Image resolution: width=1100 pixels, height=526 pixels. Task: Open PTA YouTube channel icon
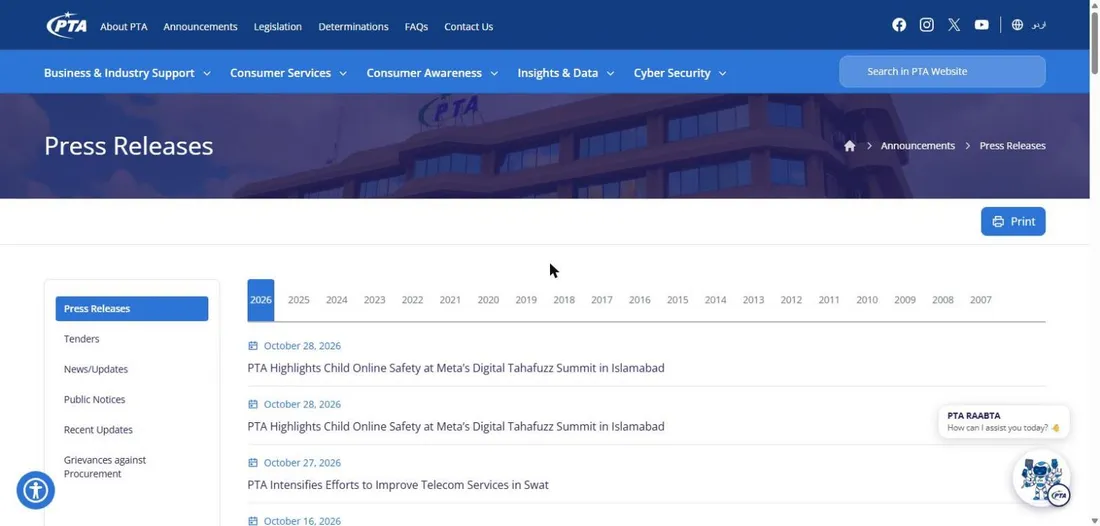[x=981, y=25]
